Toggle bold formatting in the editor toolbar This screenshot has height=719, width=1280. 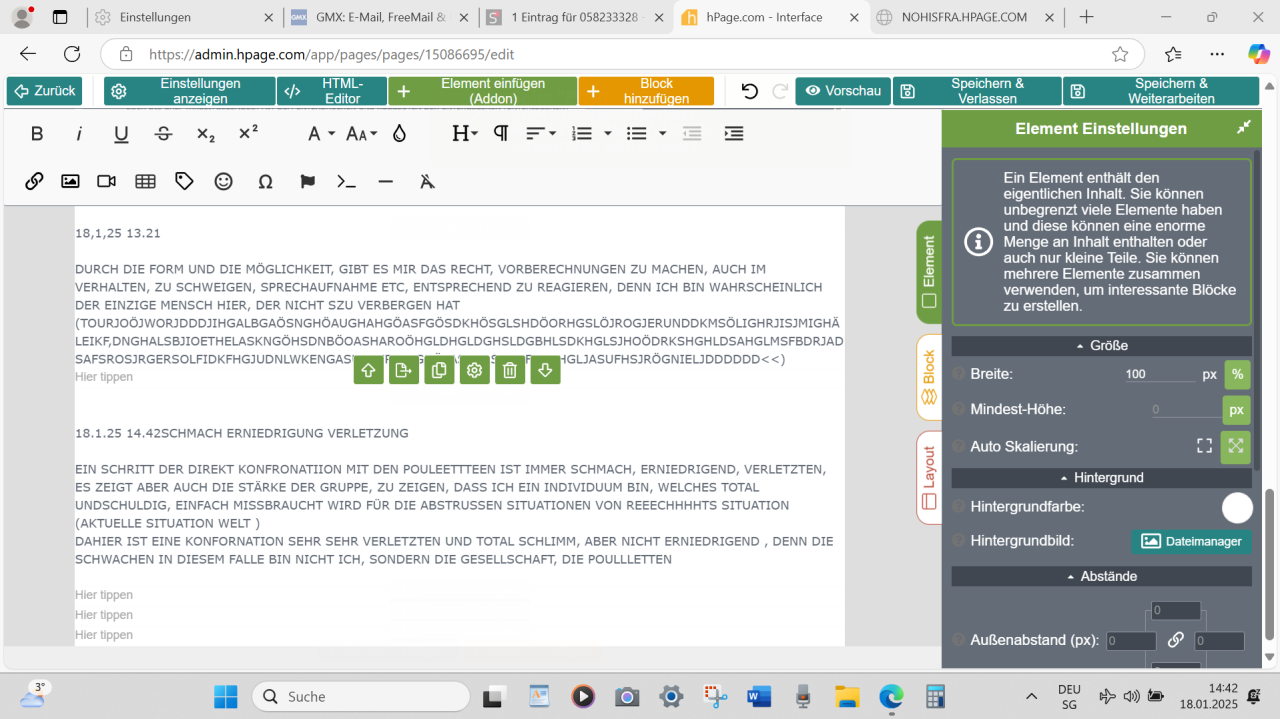(x=37, y=134)
